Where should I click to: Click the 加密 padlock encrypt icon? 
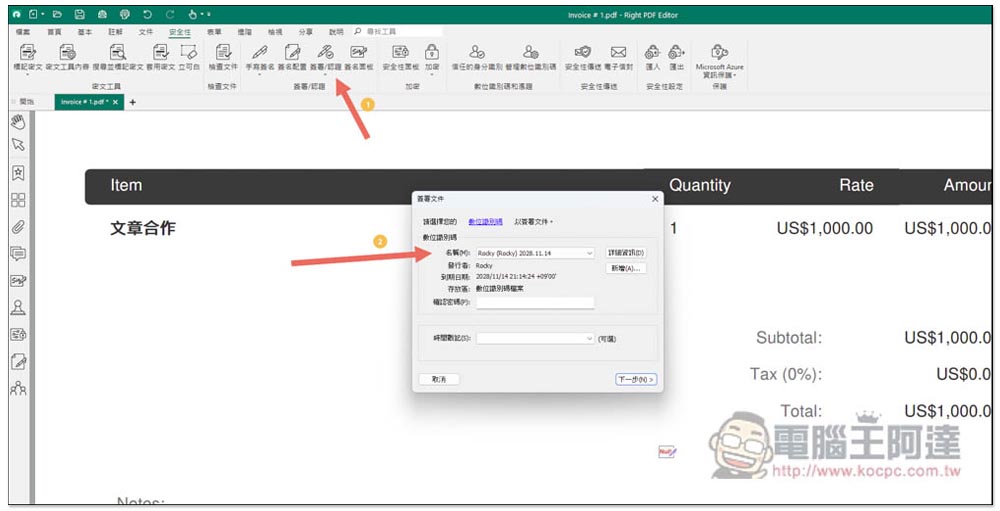click(x=432, y=52)
